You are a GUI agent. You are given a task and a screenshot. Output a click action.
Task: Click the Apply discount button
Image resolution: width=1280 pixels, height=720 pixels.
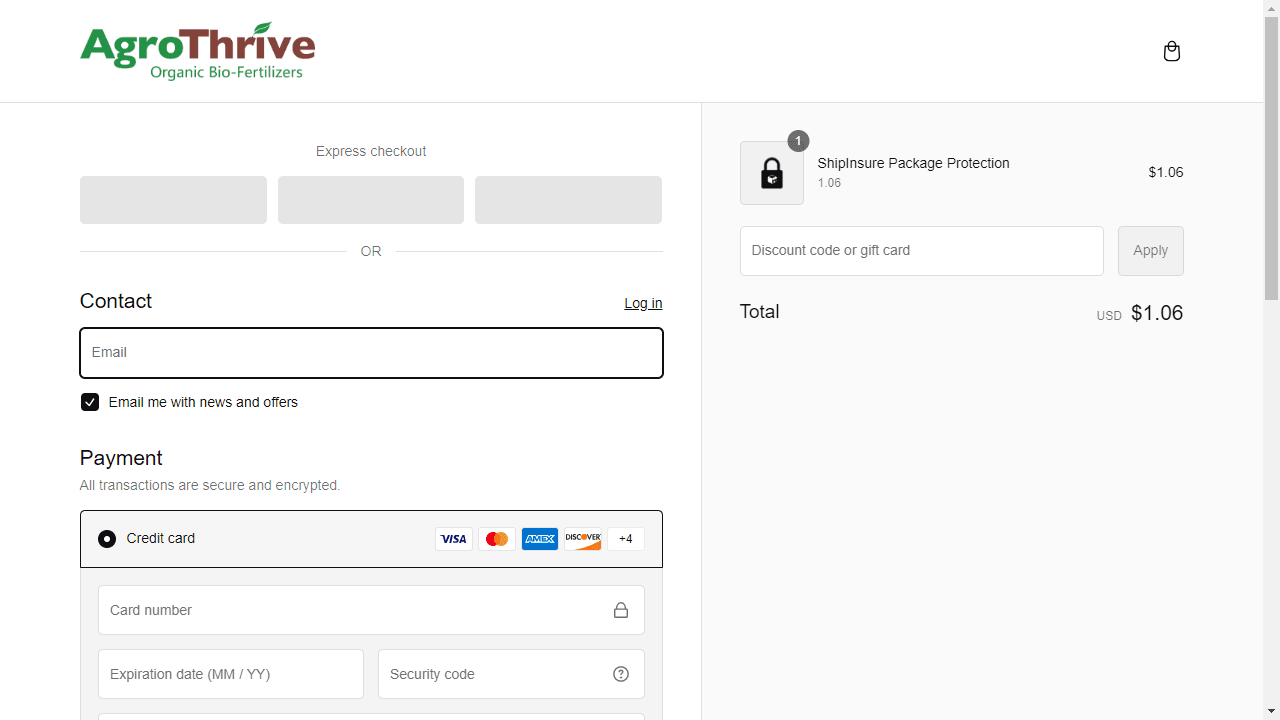[x=1151, y=251]
